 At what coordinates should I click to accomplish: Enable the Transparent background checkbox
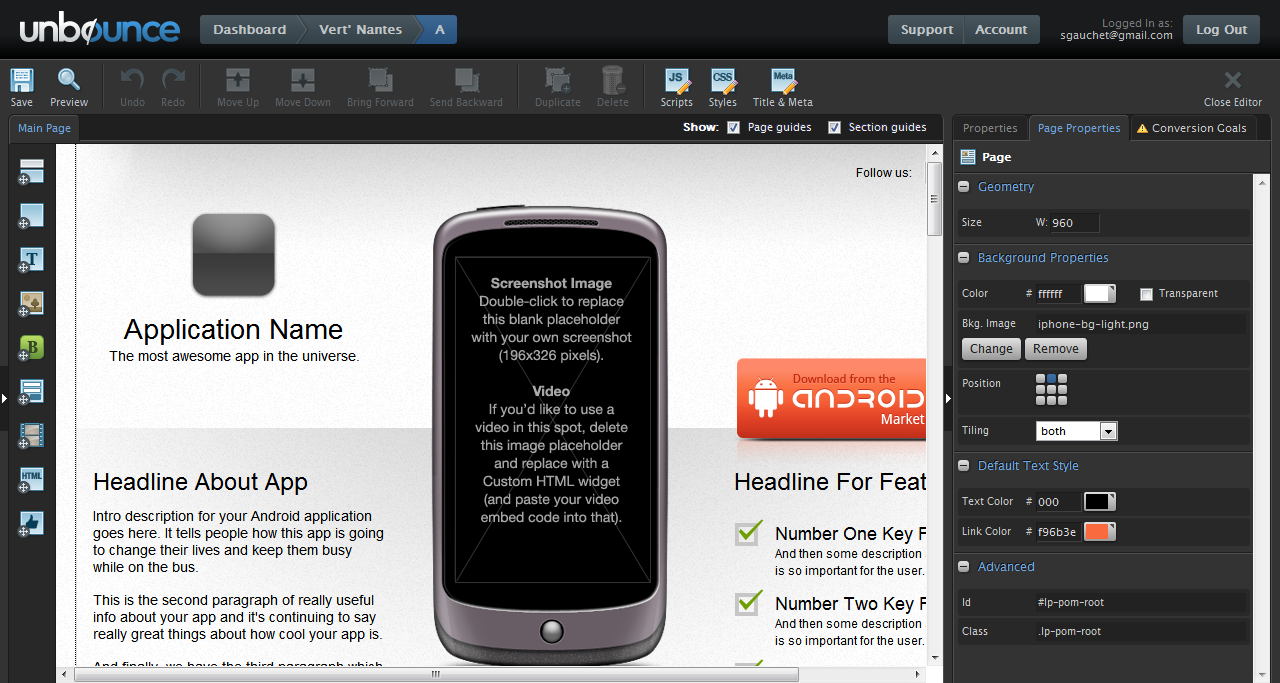tap(1146, 294)
